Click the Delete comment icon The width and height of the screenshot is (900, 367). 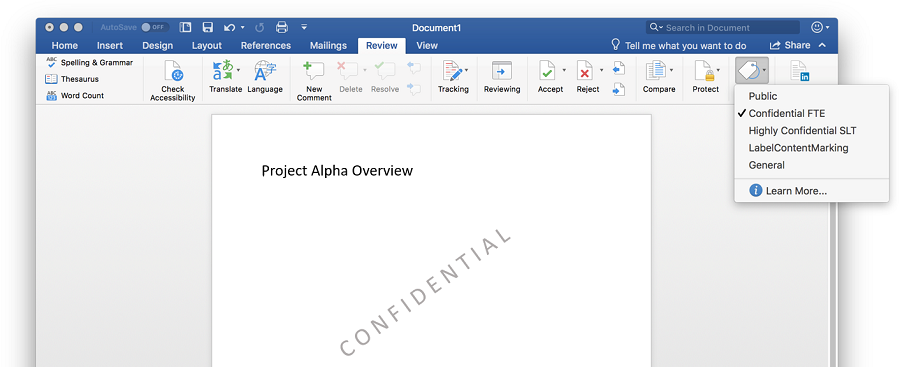[347, 71]
